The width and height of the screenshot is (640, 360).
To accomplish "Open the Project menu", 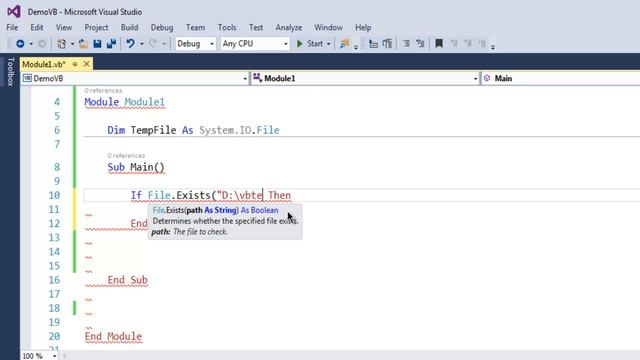I will [x=96, y=27].
